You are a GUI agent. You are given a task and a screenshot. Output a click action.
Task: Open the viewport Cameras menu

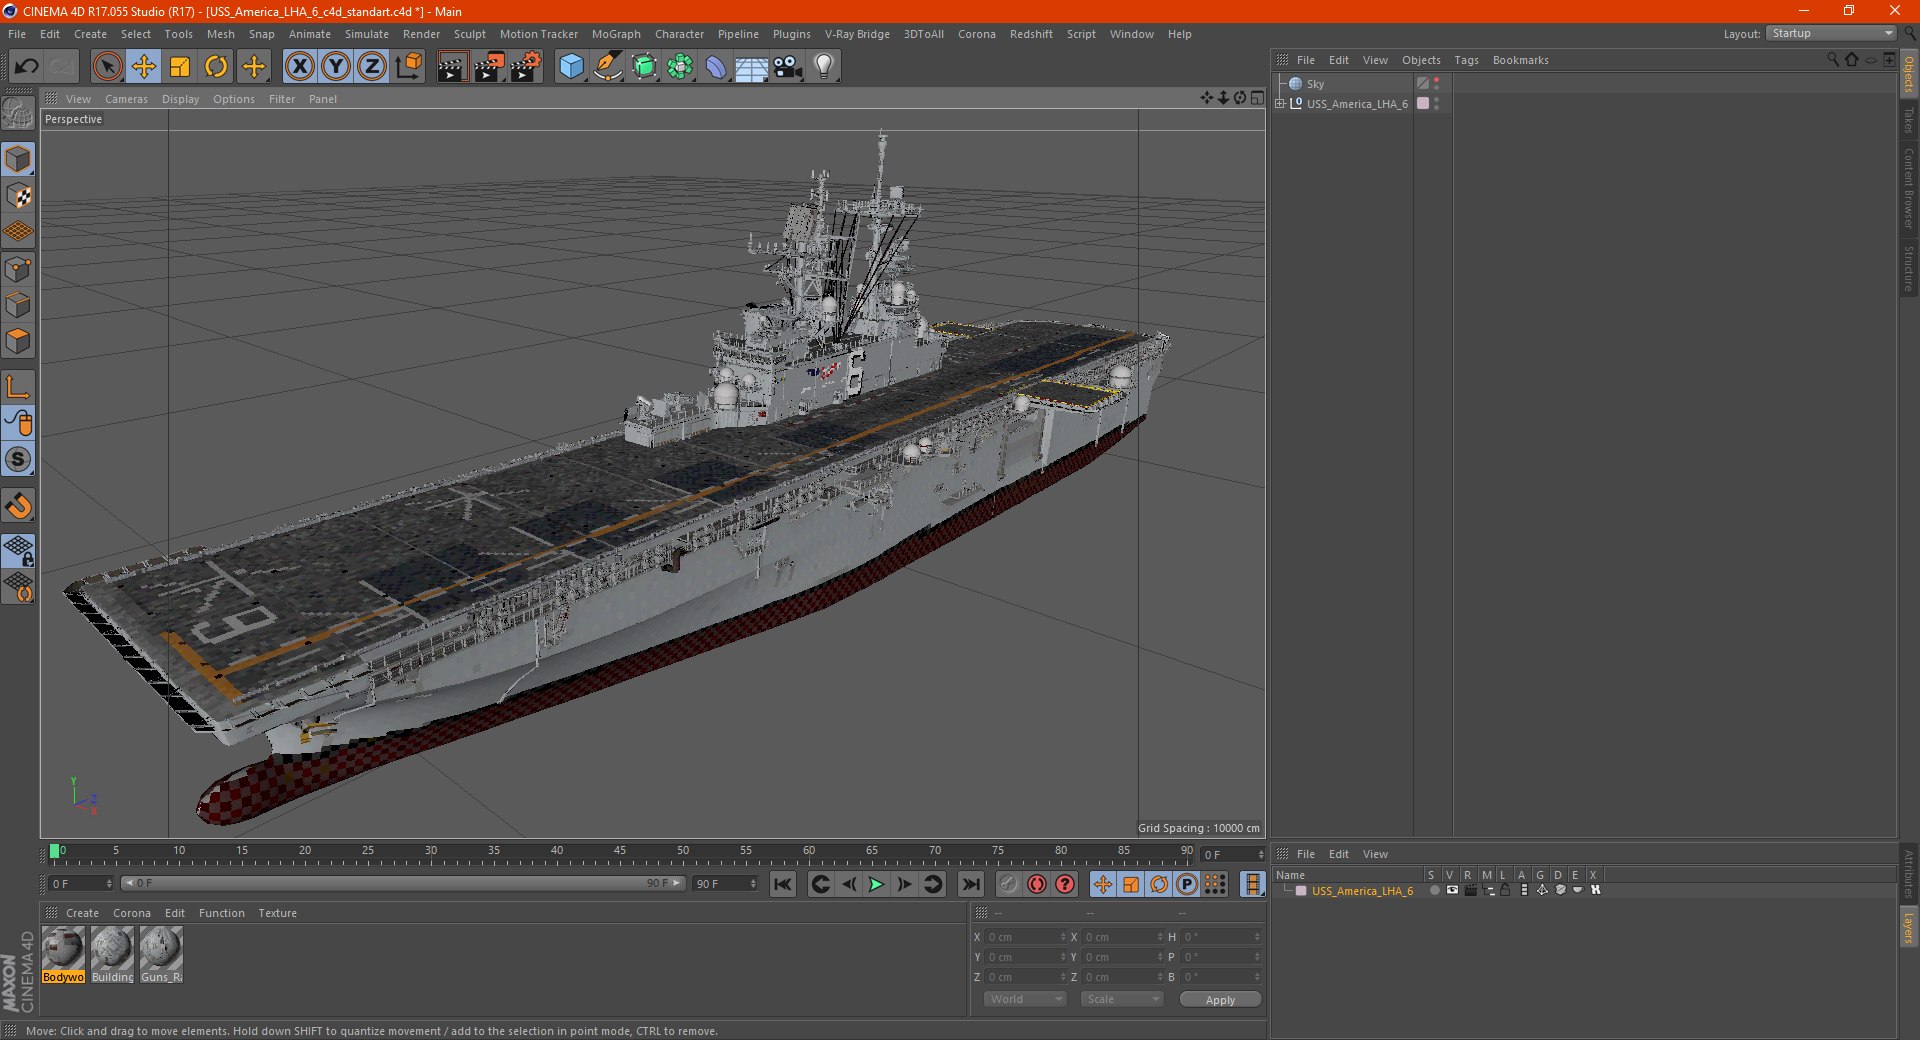(x=126, y=99)
